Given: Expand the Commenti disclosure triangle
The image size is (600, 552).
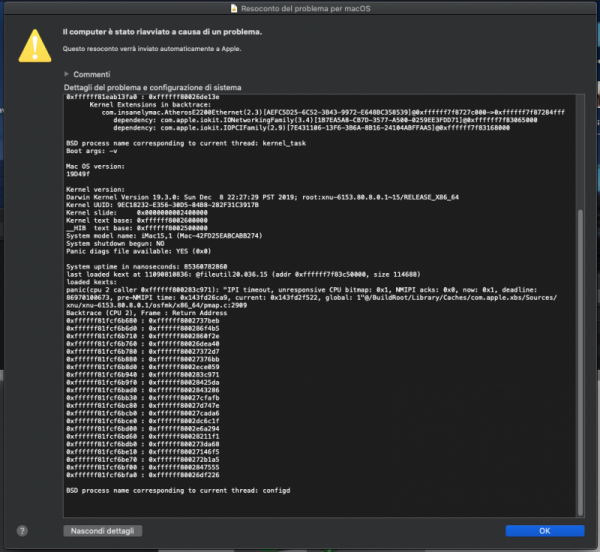Looking at the screenshot, I should 66,74.
